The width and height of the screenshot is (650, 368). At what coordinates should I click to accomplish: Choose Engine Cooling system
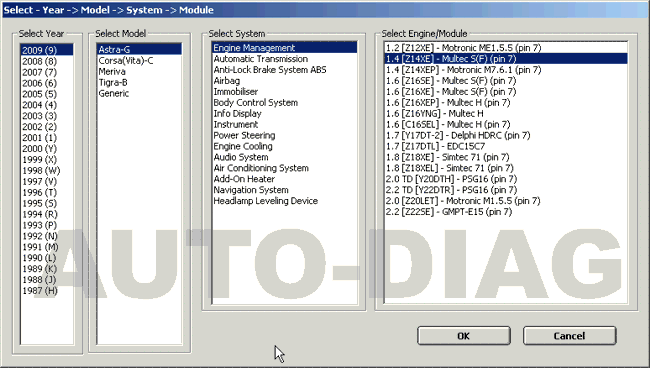pyautogui.click(x=284, y=146)
